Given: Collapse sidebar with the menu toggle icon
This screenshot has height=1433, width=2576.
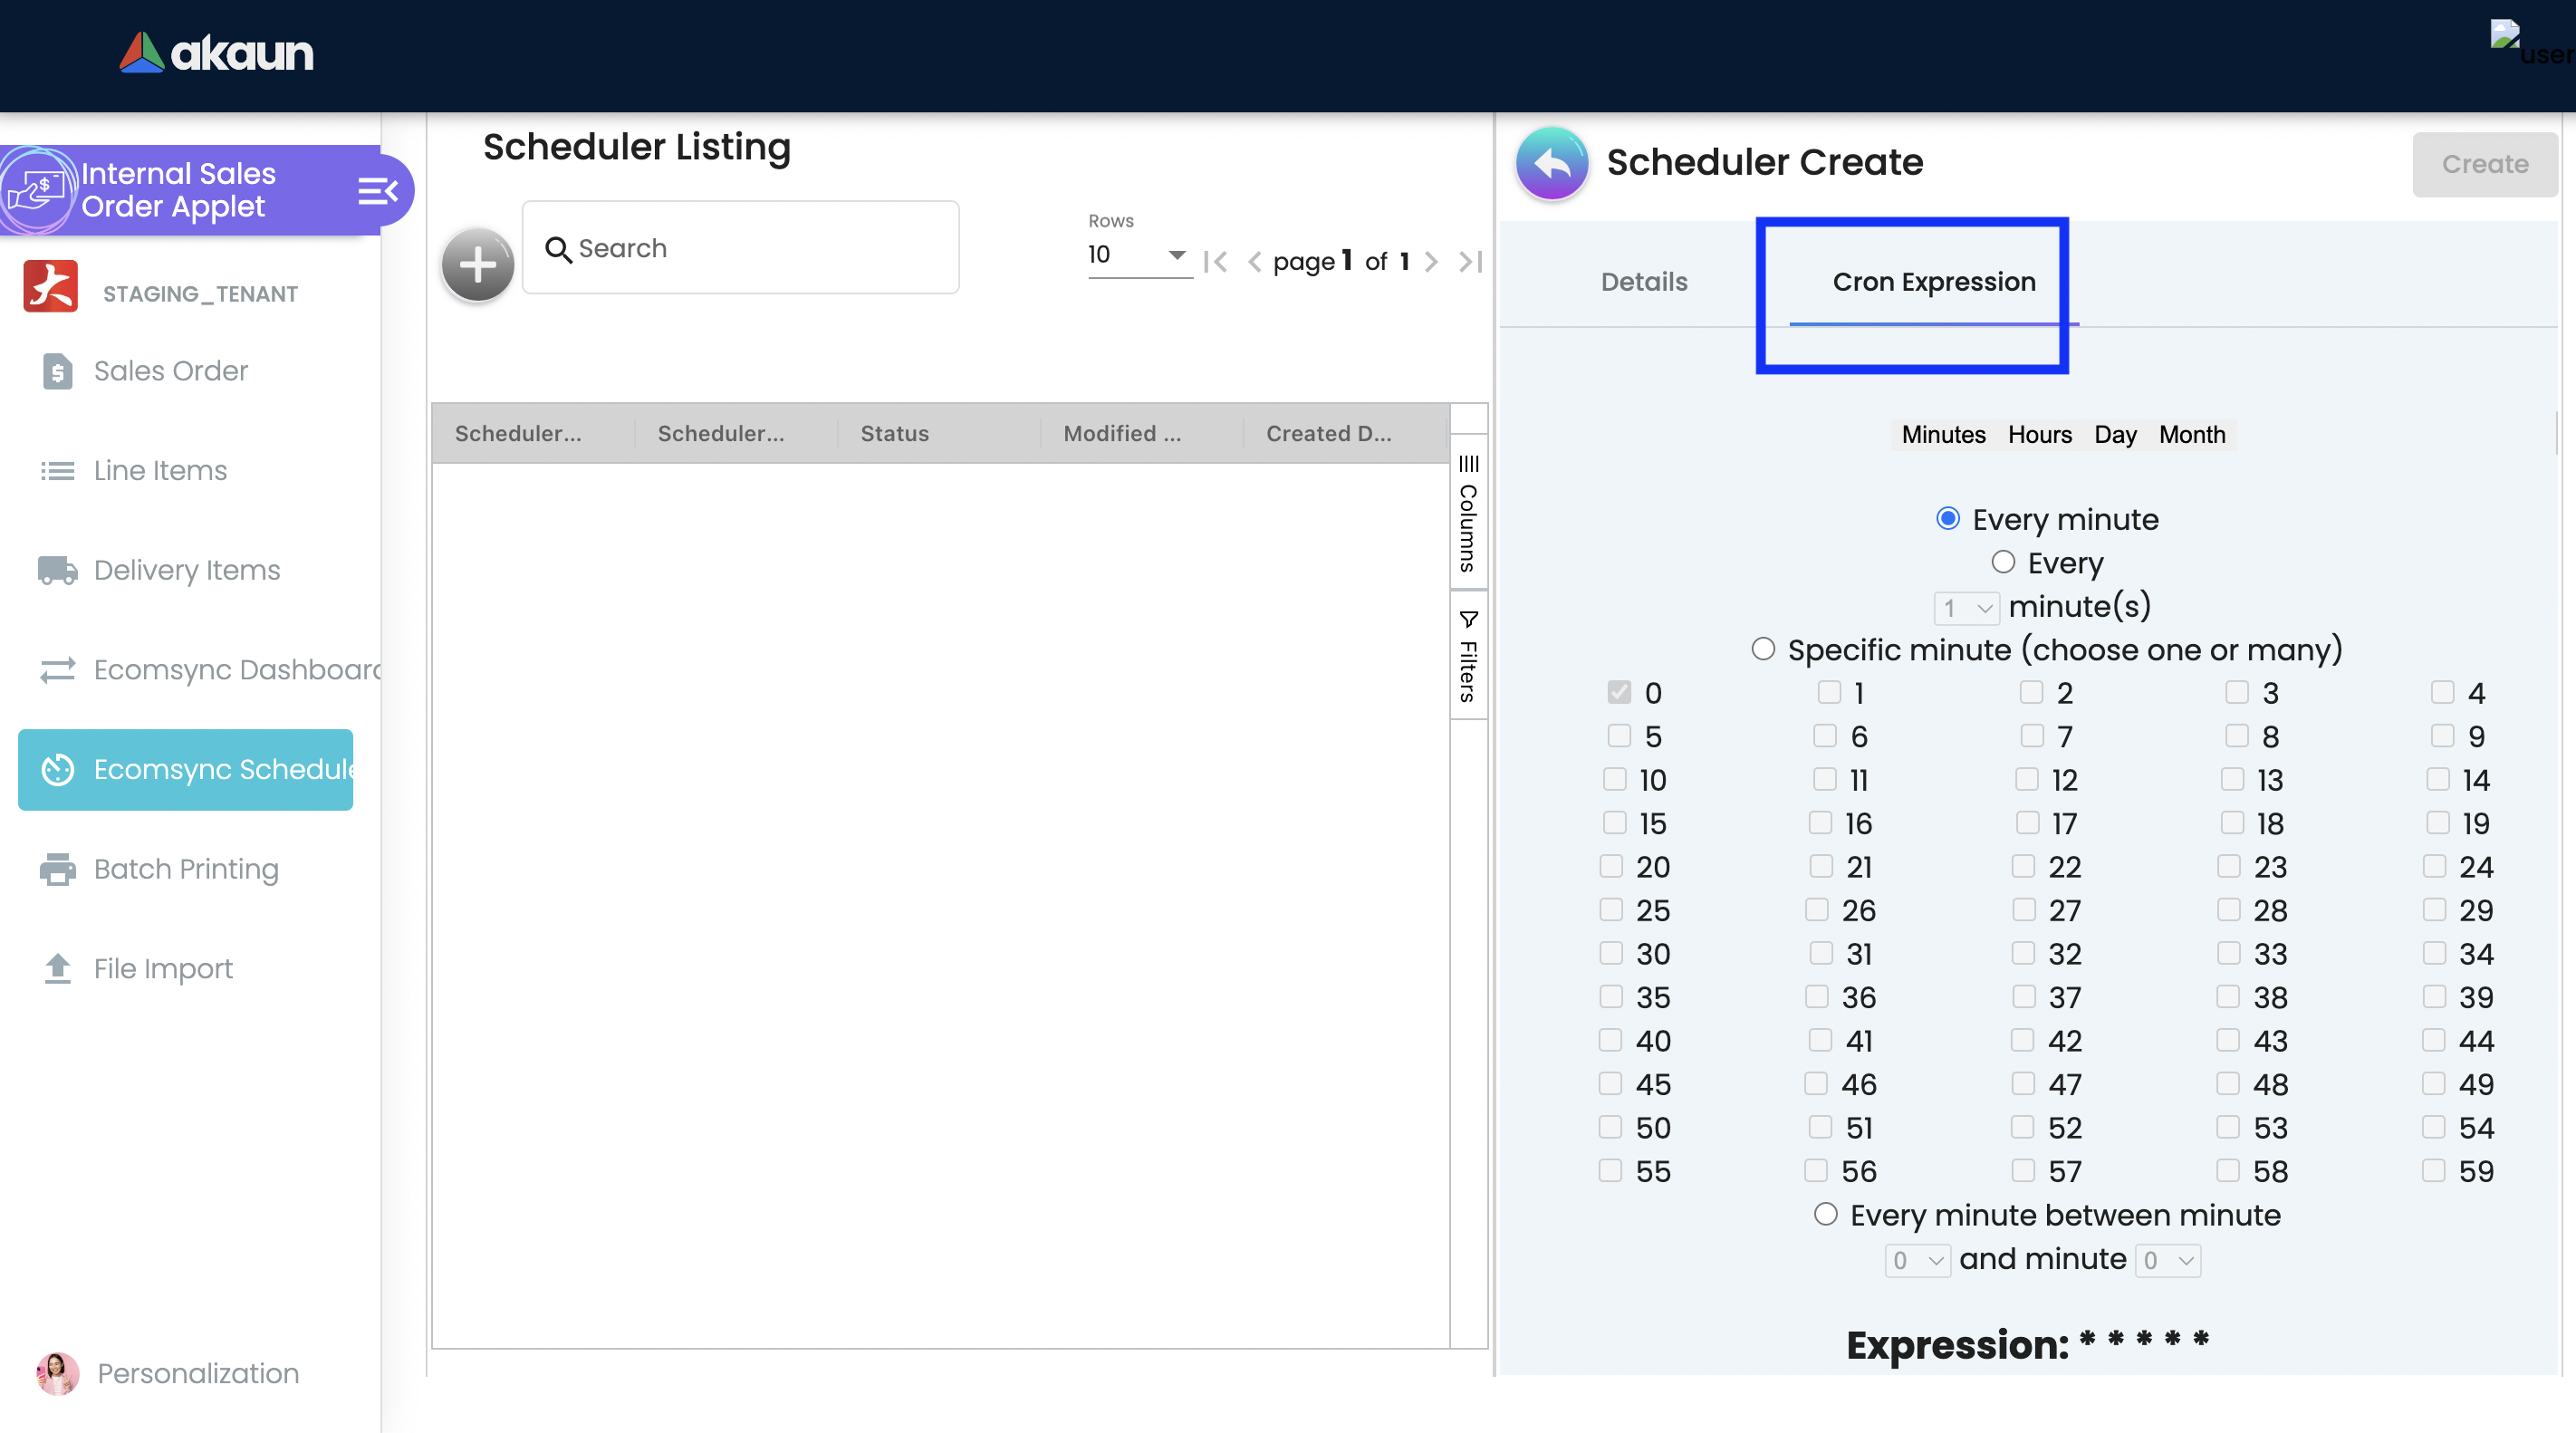Looking at the screenshot, I should click(x=377, y=190).
